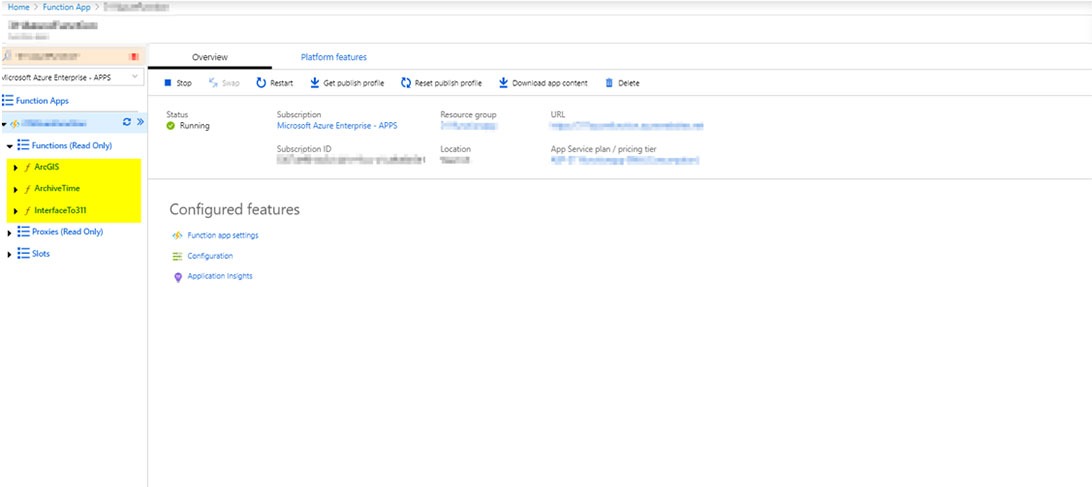
Task: Click the Get publish profile label
Action: click(x=354, y=83)
